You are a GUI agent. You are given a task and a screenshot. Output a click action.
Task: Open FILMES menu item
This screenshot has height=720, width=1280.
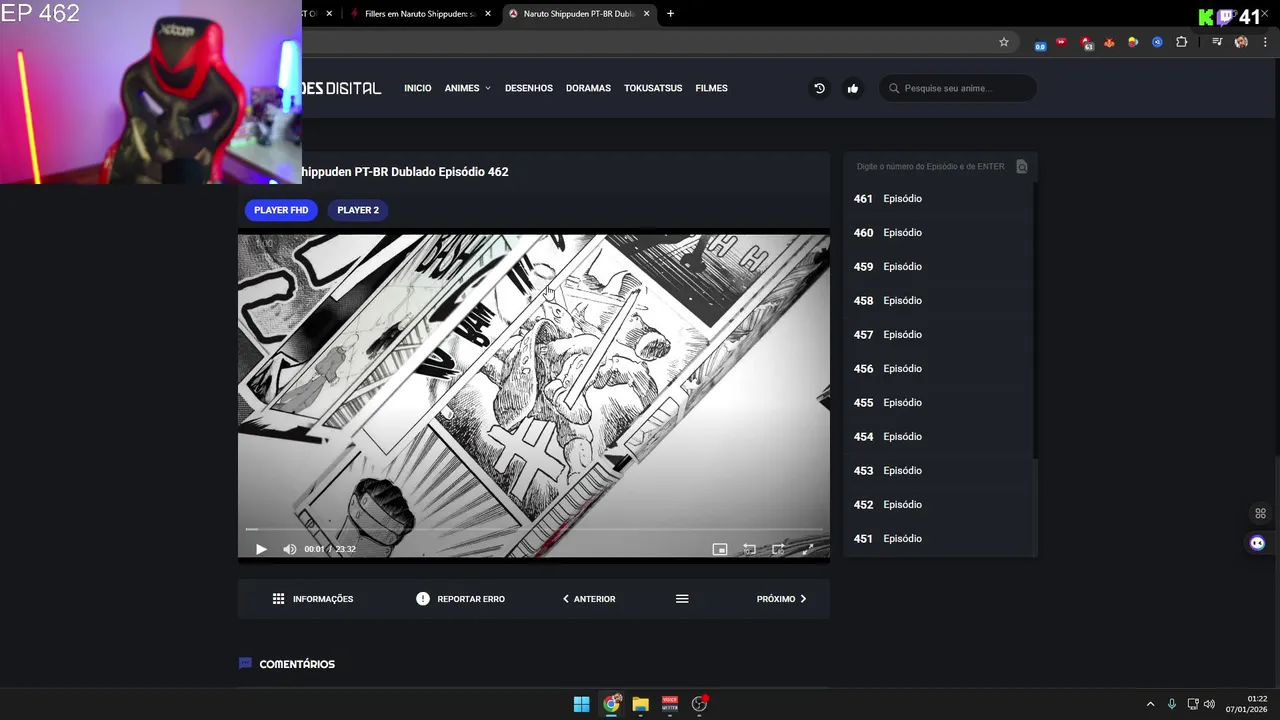(x=711, y=88)
